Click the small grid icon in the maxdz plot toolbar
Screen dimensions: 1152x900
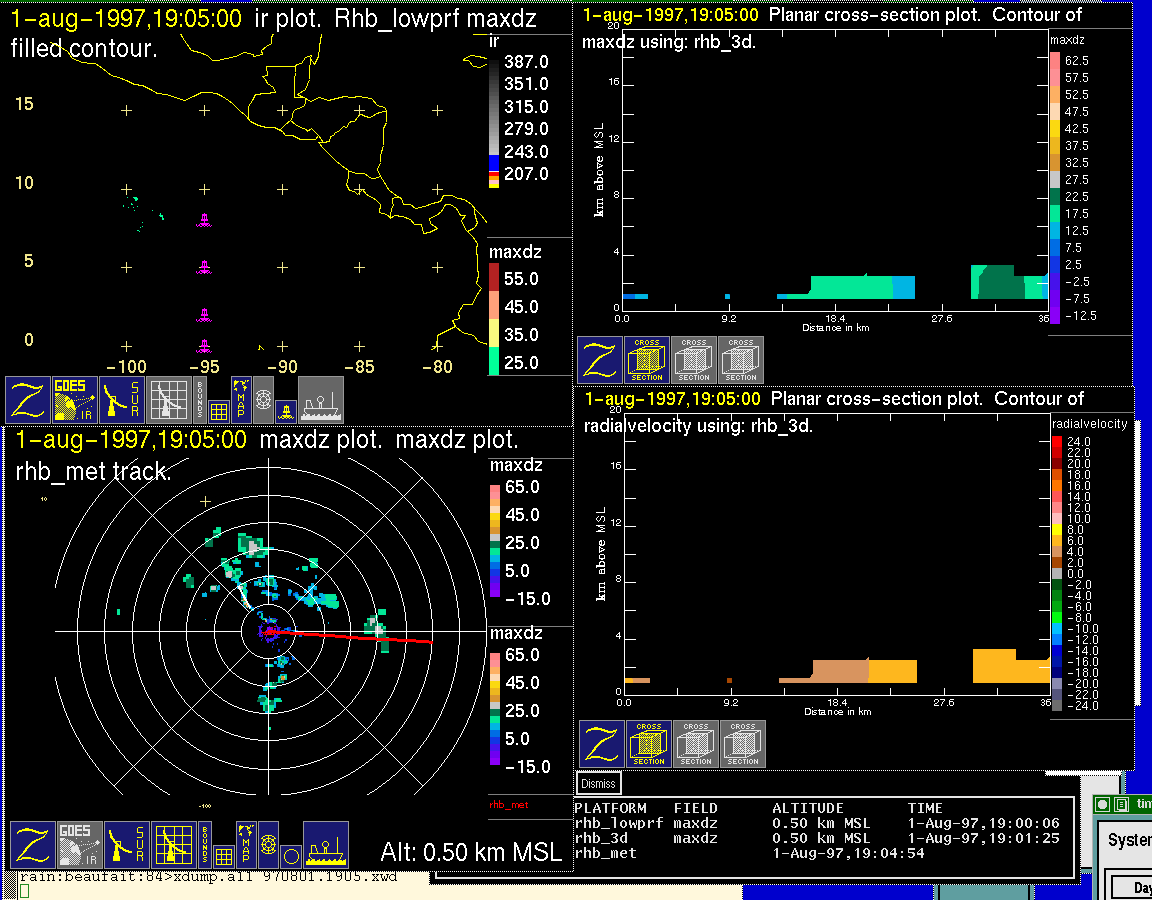223,856
